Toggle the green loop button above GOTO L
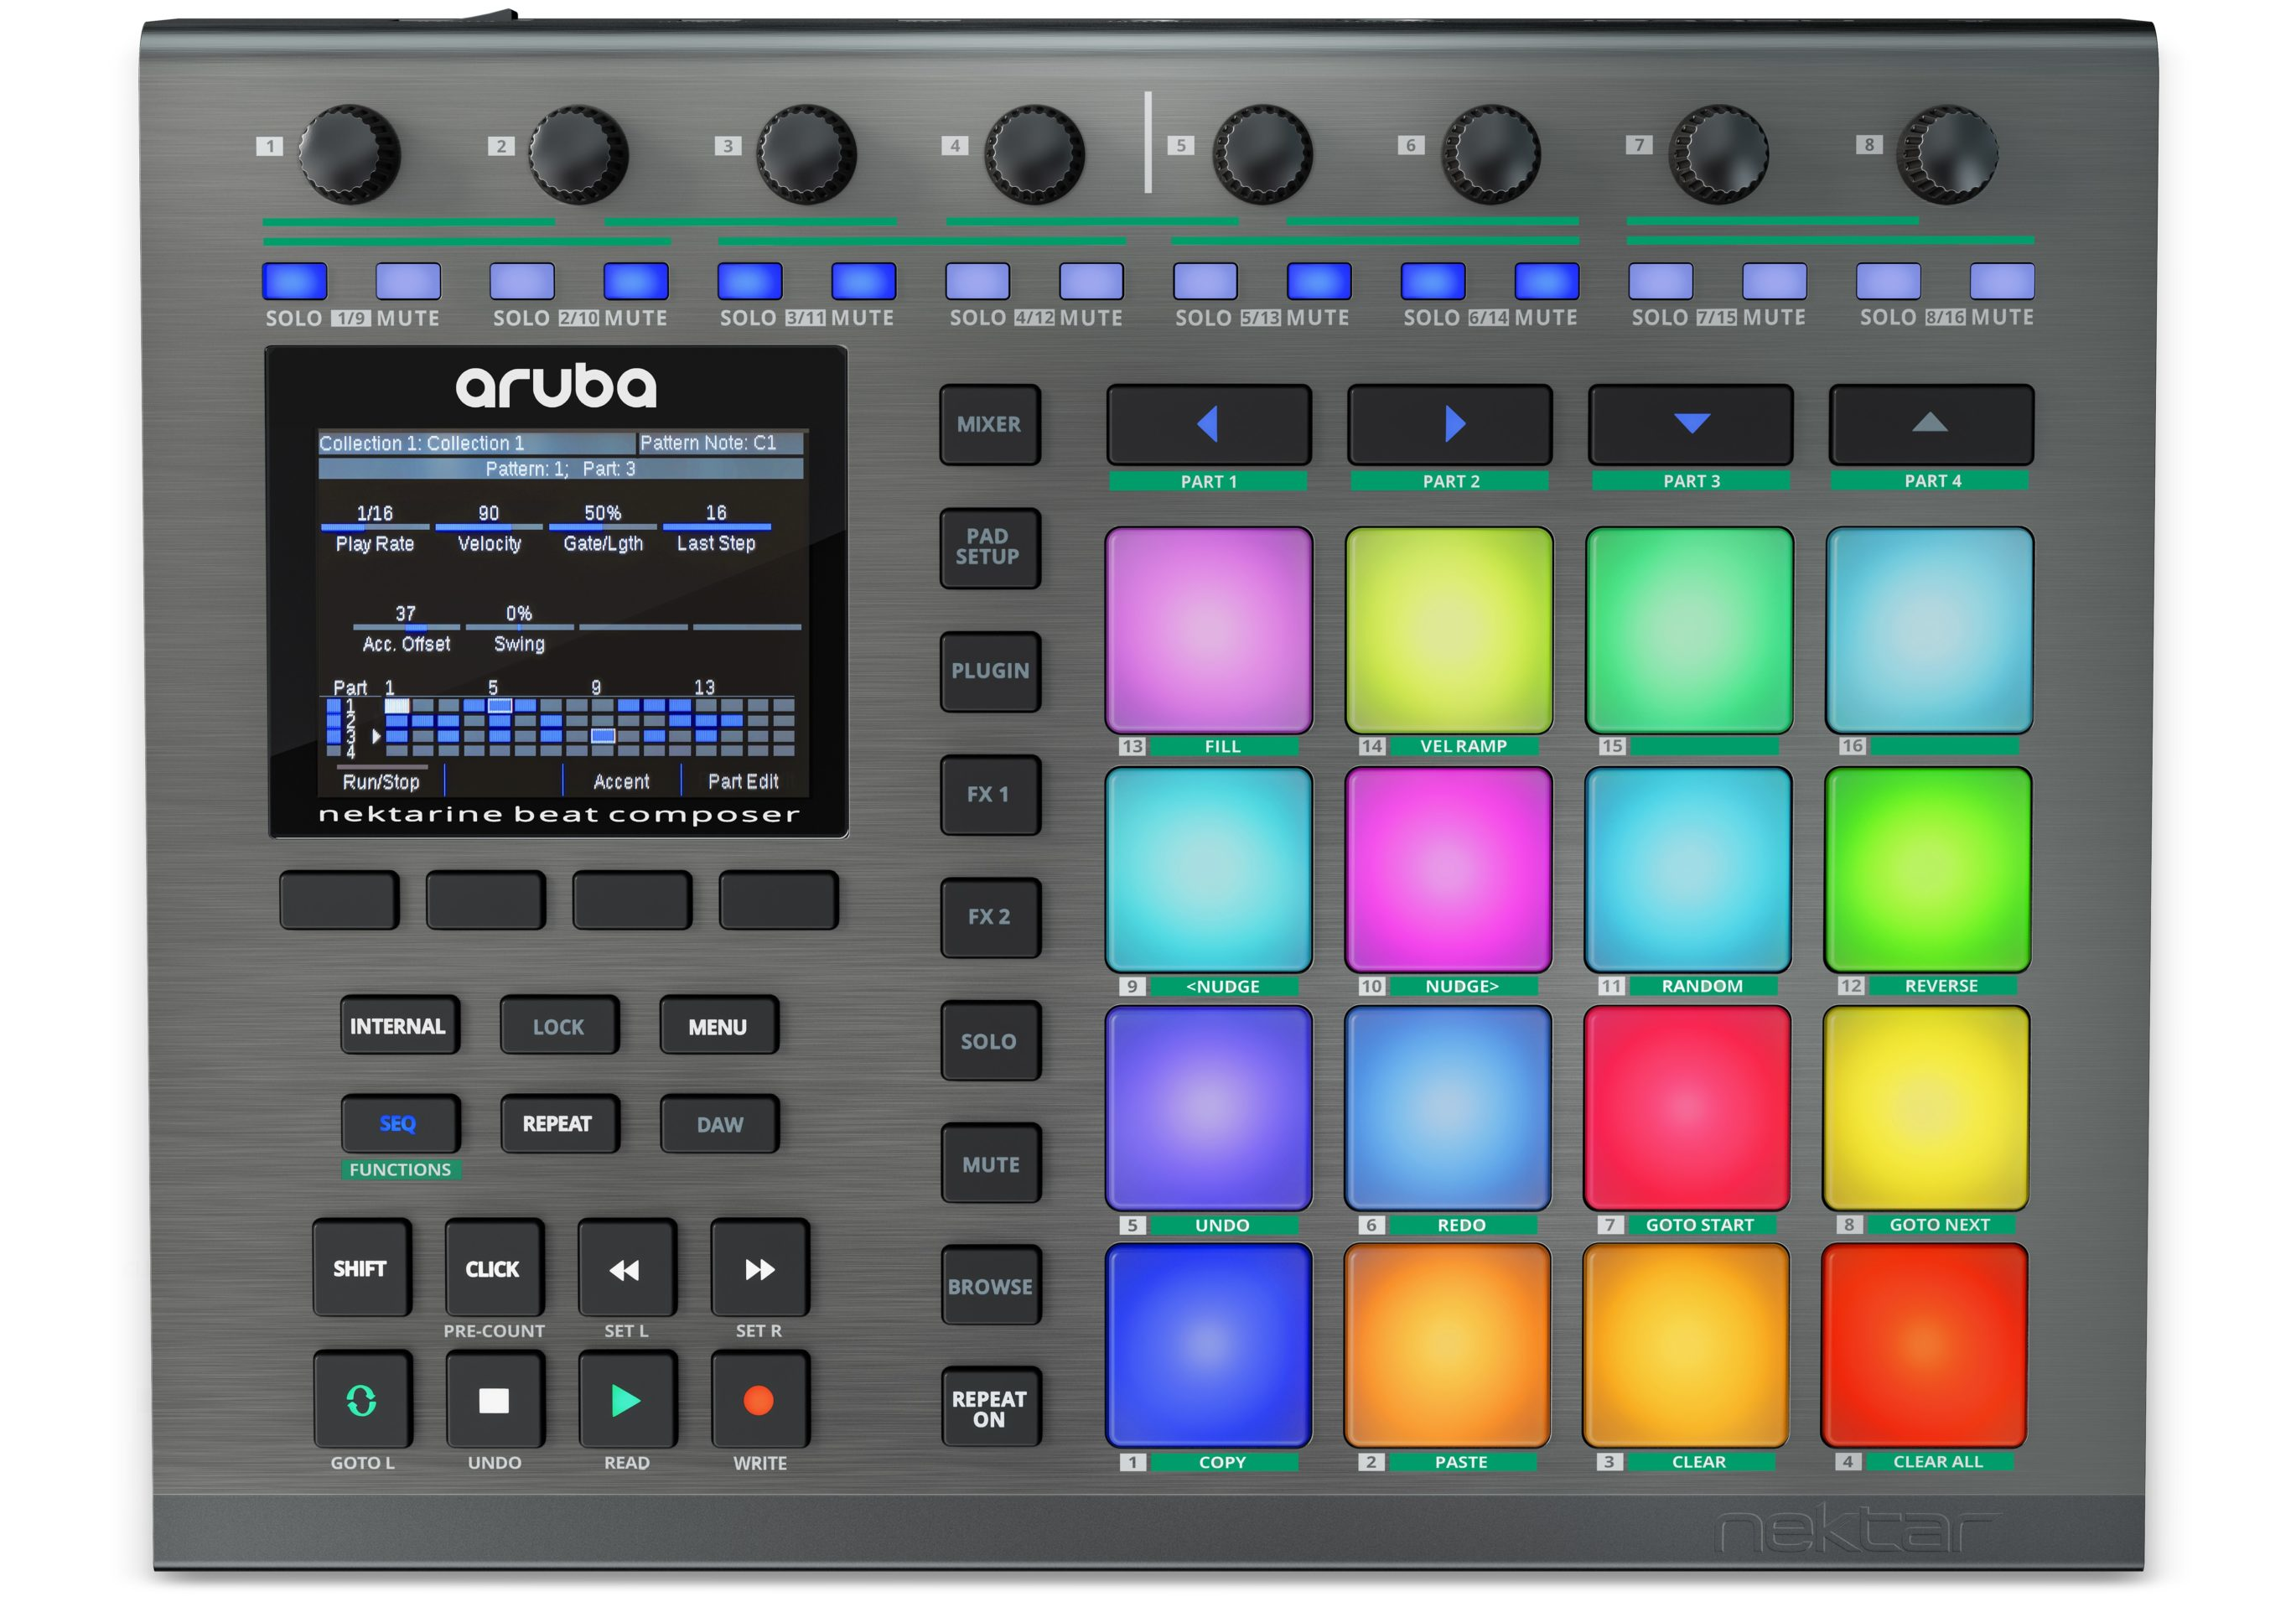The height and width of the screenshot is (1607, 2296). [362, 1399]
